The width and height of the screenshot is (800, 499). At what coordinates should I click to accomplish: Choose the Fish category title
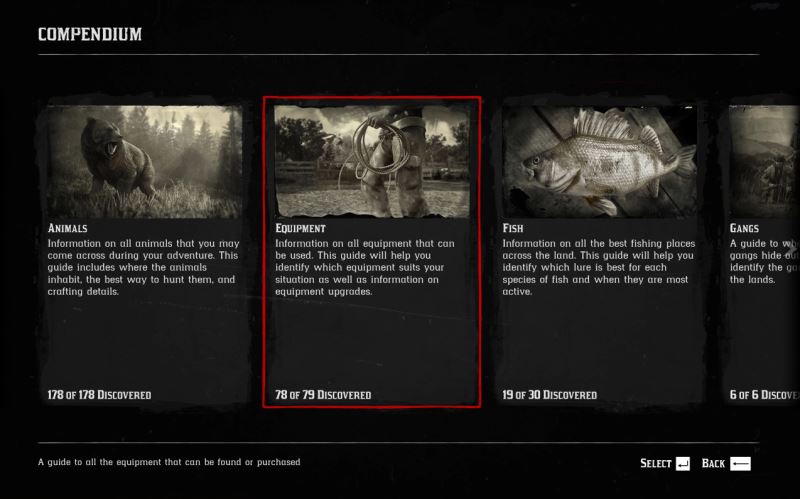point(513,228)
